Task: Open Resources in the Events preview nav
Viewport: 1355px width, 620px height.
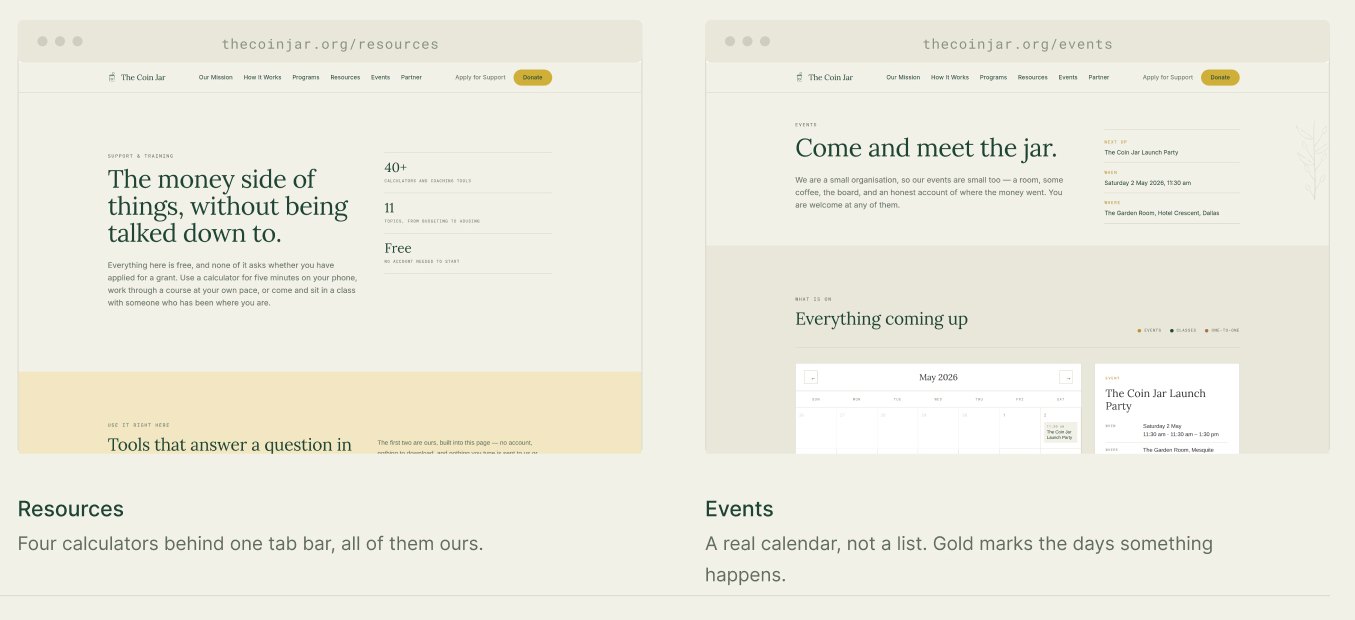Action: click(x=1033, y=77)
